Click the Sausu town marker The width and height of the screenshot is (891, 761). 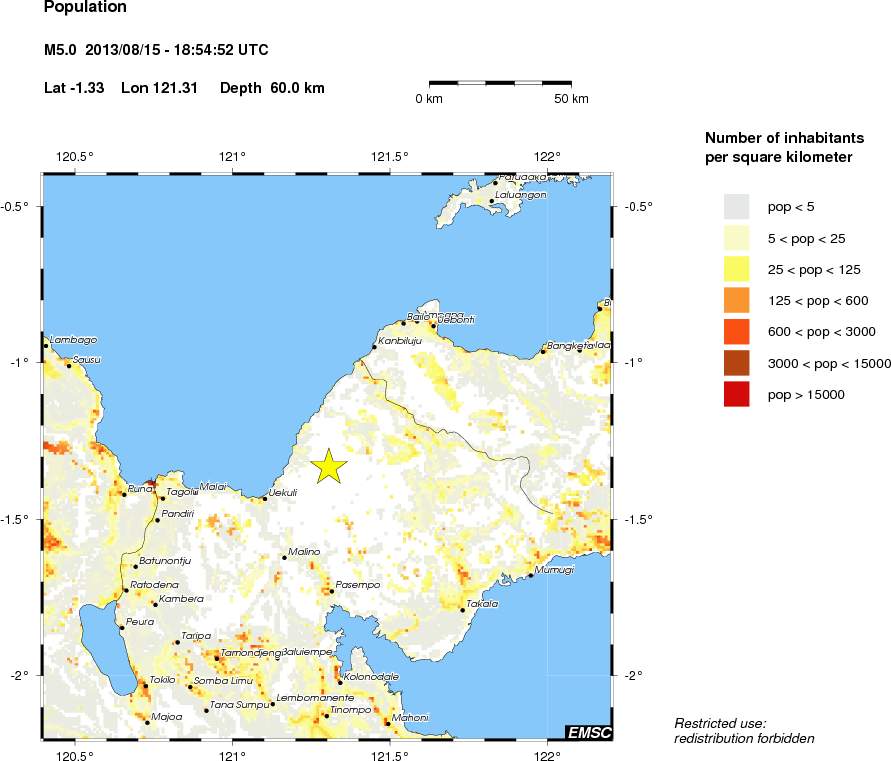tap(69, 366)
